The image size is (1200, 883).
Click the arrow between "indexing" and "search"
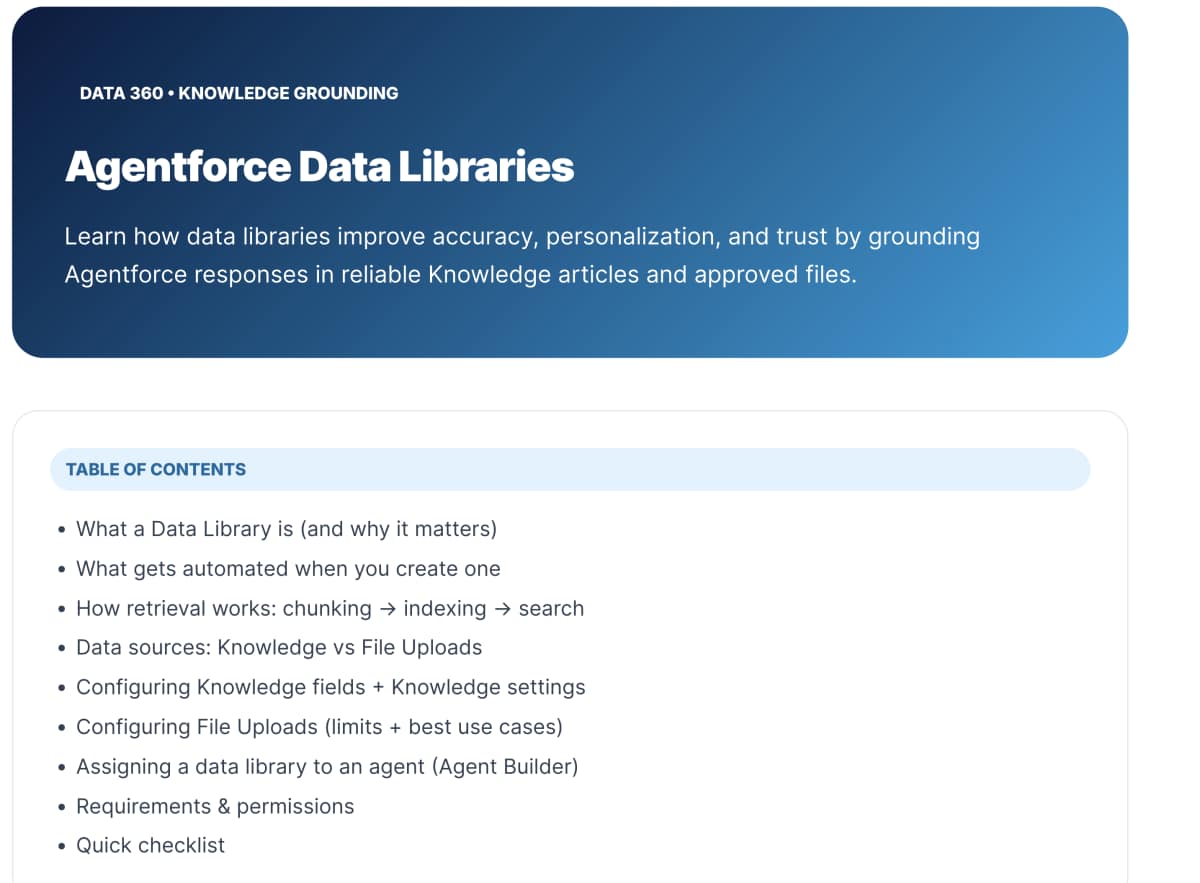coord(502,609)
